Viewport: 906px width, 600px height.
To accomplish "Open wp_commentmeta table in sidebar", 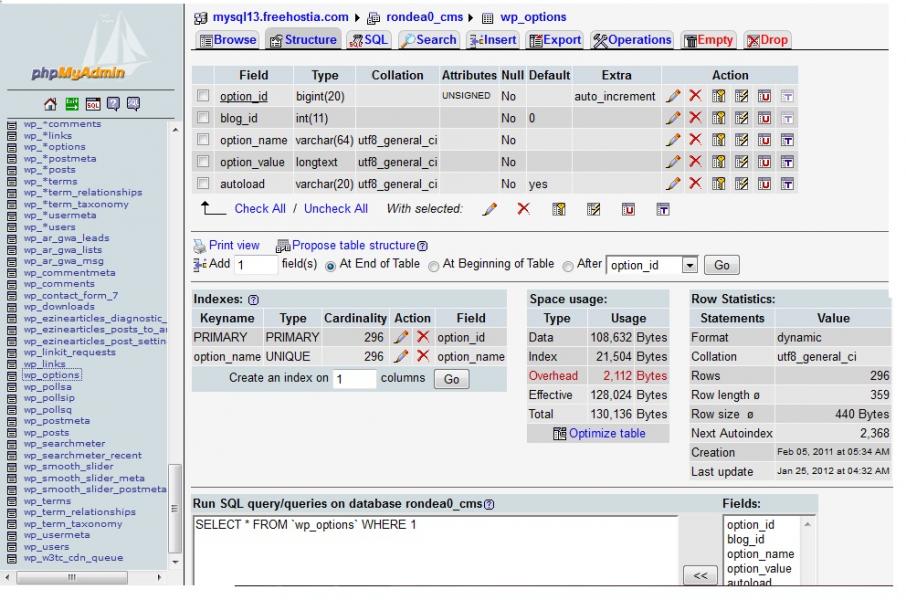I will [x=69, y=272].
